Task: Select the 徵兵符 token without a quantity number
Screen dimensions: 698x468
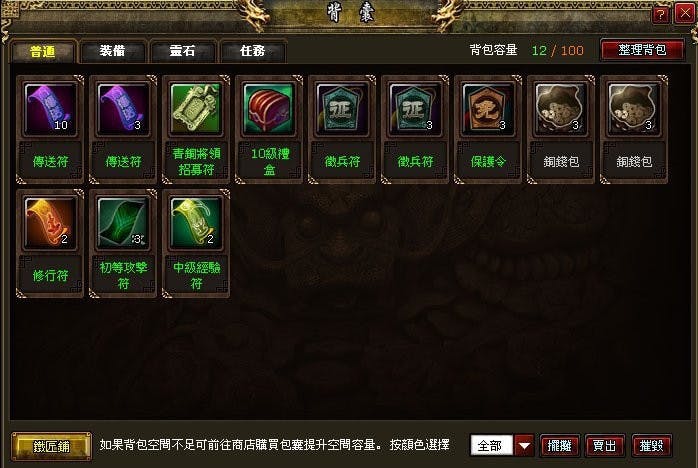Action: pyautogui.click(x=342, y=109)
